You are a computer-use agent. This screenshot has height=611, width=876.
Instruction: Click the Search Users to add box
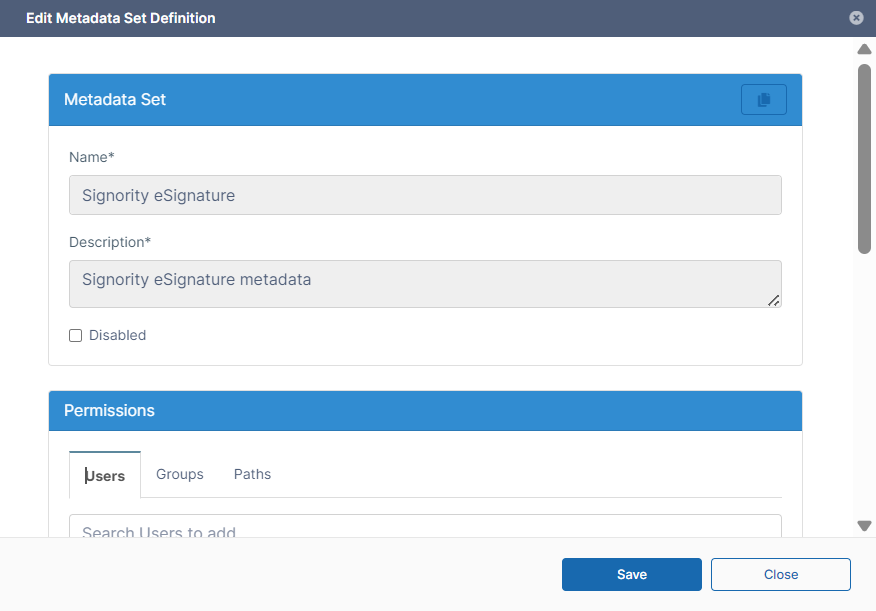425,528
